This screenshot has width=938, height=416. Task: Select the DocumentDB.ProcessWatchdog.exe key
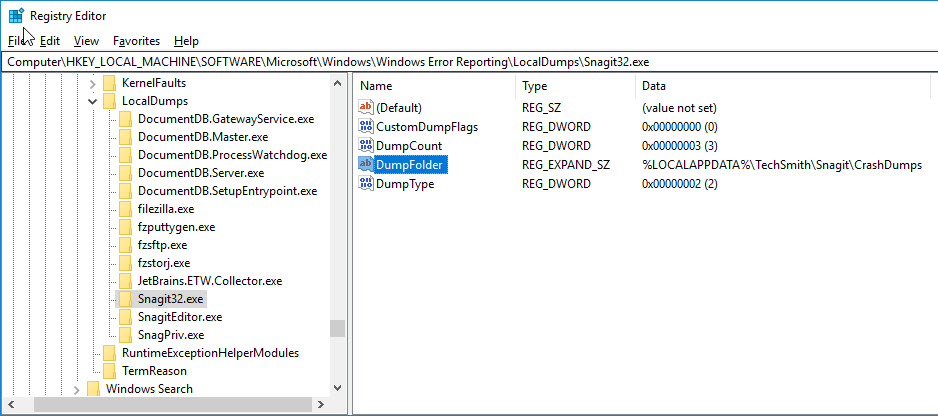(x=232, y=155)
